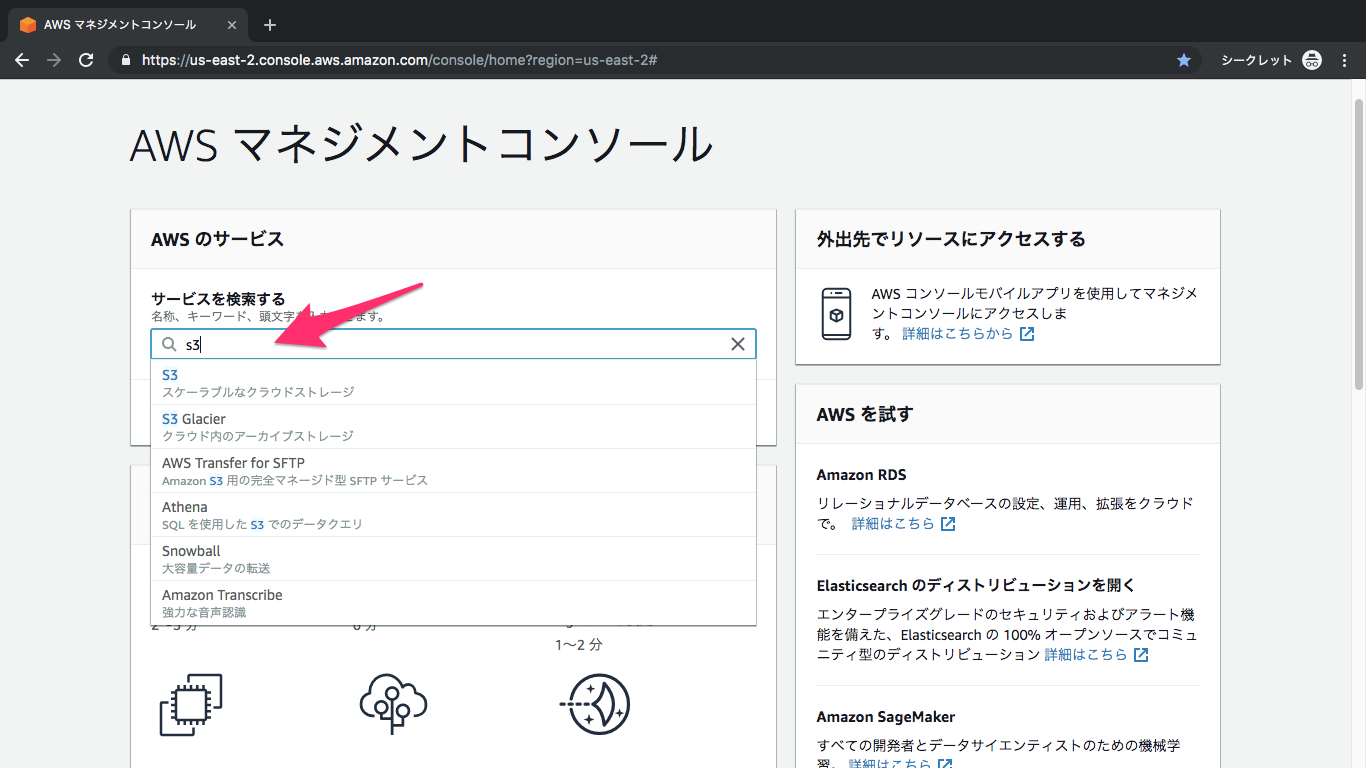Screen dimensions: 1366x768
Task: Open a new tab with the plus button
Action: tap(270, 25)
